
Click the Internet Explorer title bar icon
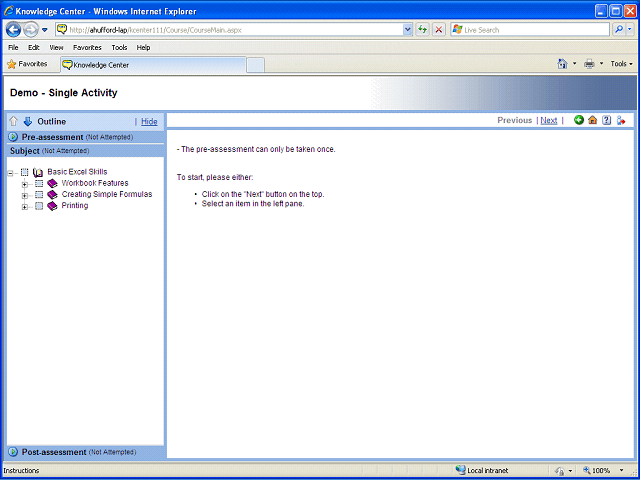[x=9, y=11]
